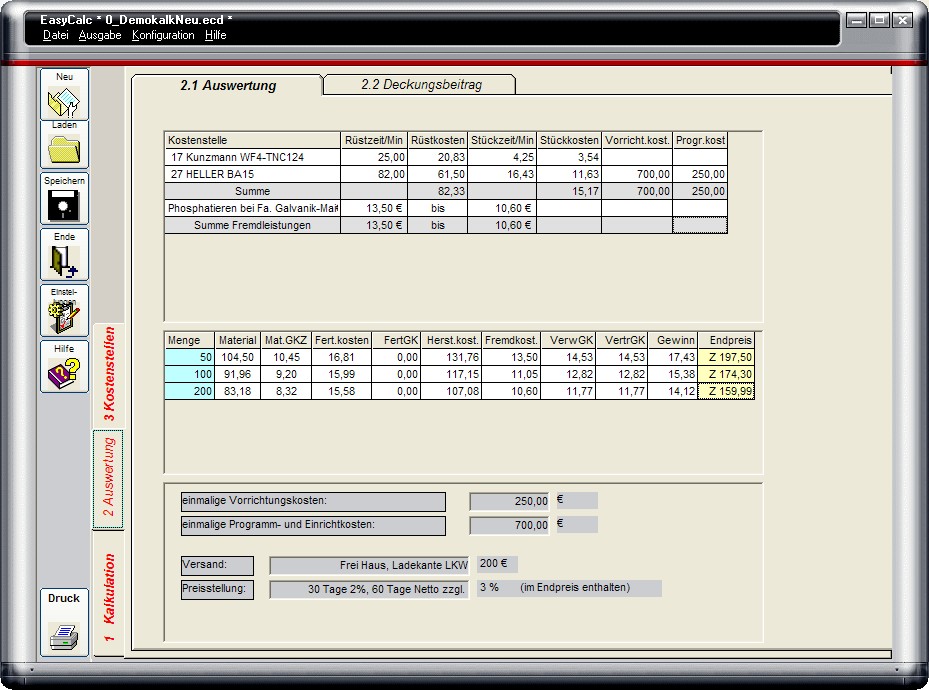
Task: Open the Hilfe menu in menu bar
Action: pyautogui.click(x=216, y=35)
